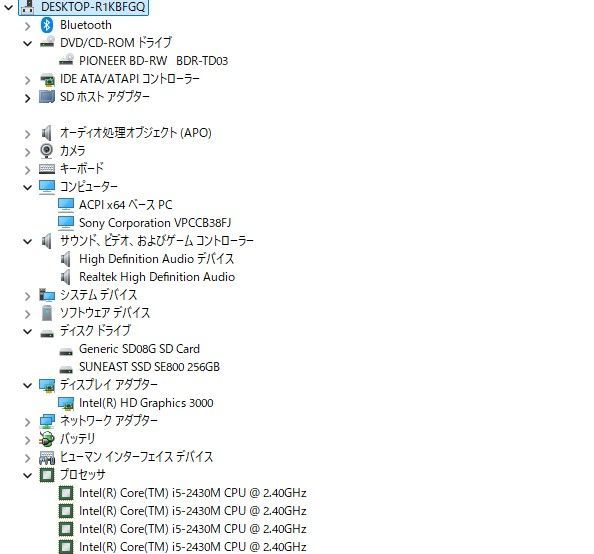Click the カメラ webcam icon
This screenshot has height=554, width=594.
pos(47,151)
